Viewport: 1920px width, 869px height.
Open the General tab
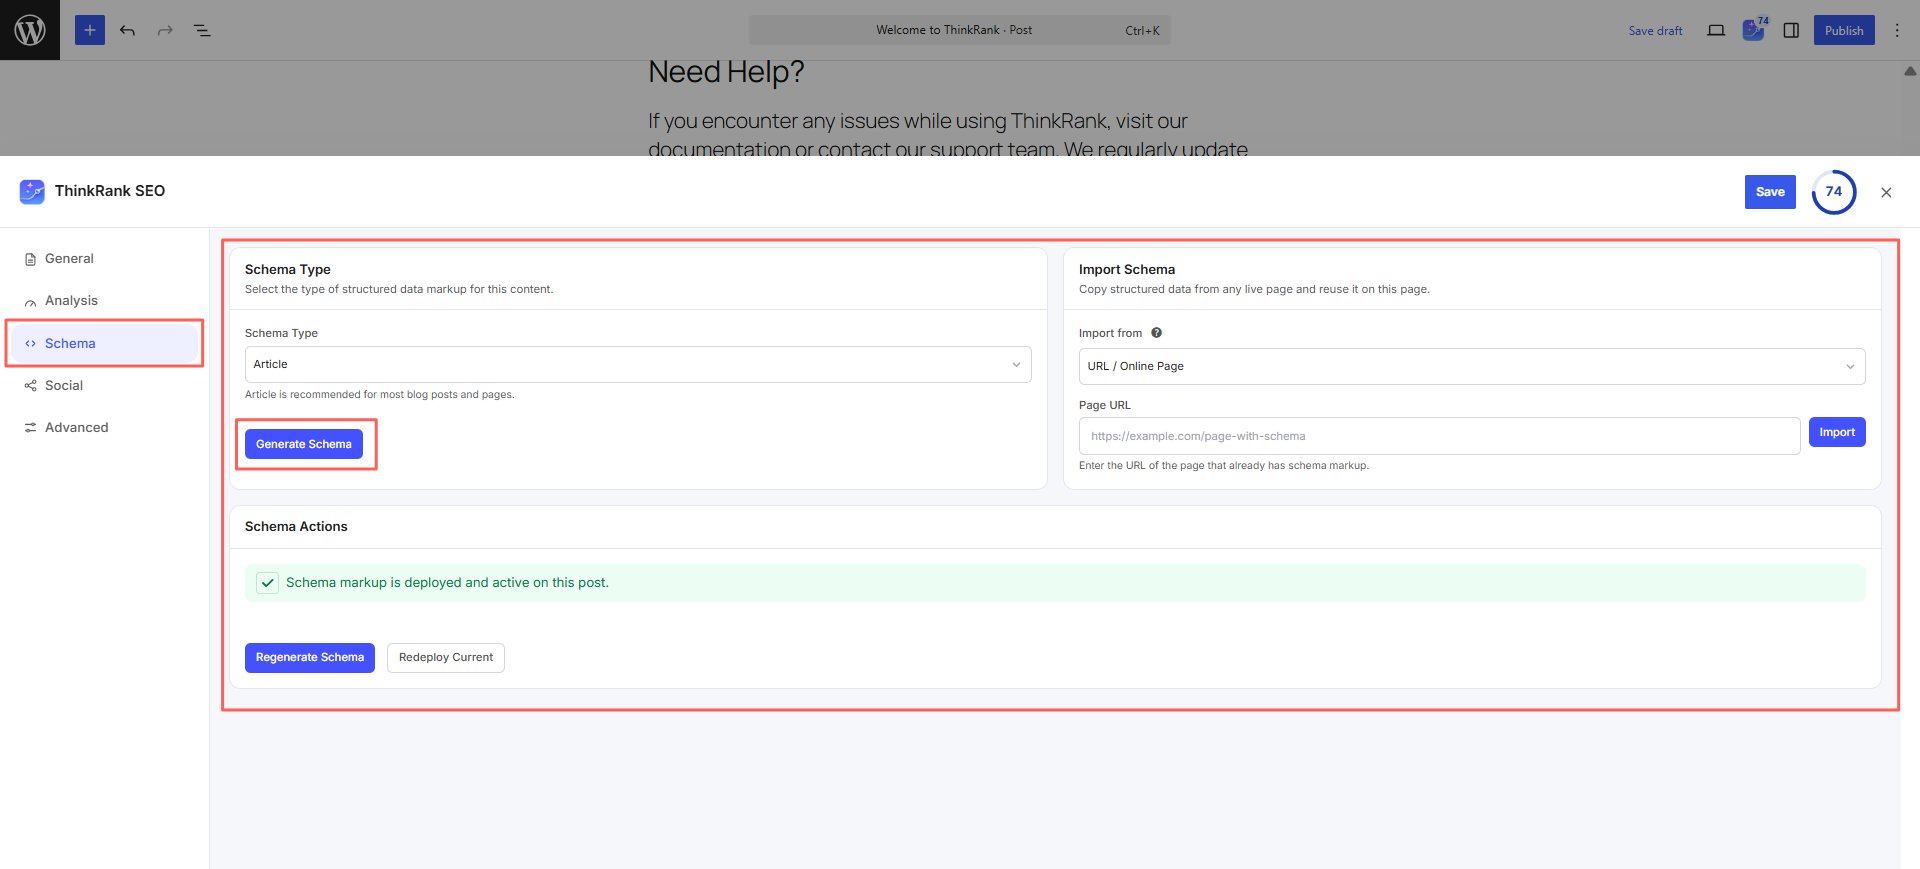pos(103,259)
